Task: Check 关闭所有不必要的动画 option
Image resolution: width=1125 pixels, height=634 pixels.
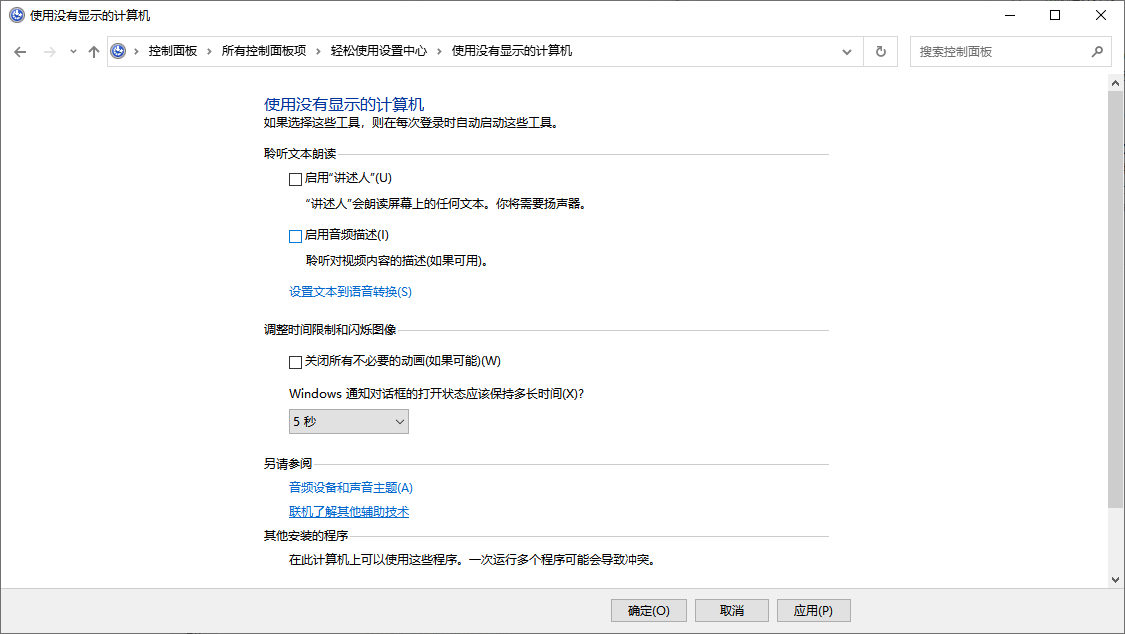Action: (x=295, y=361)
